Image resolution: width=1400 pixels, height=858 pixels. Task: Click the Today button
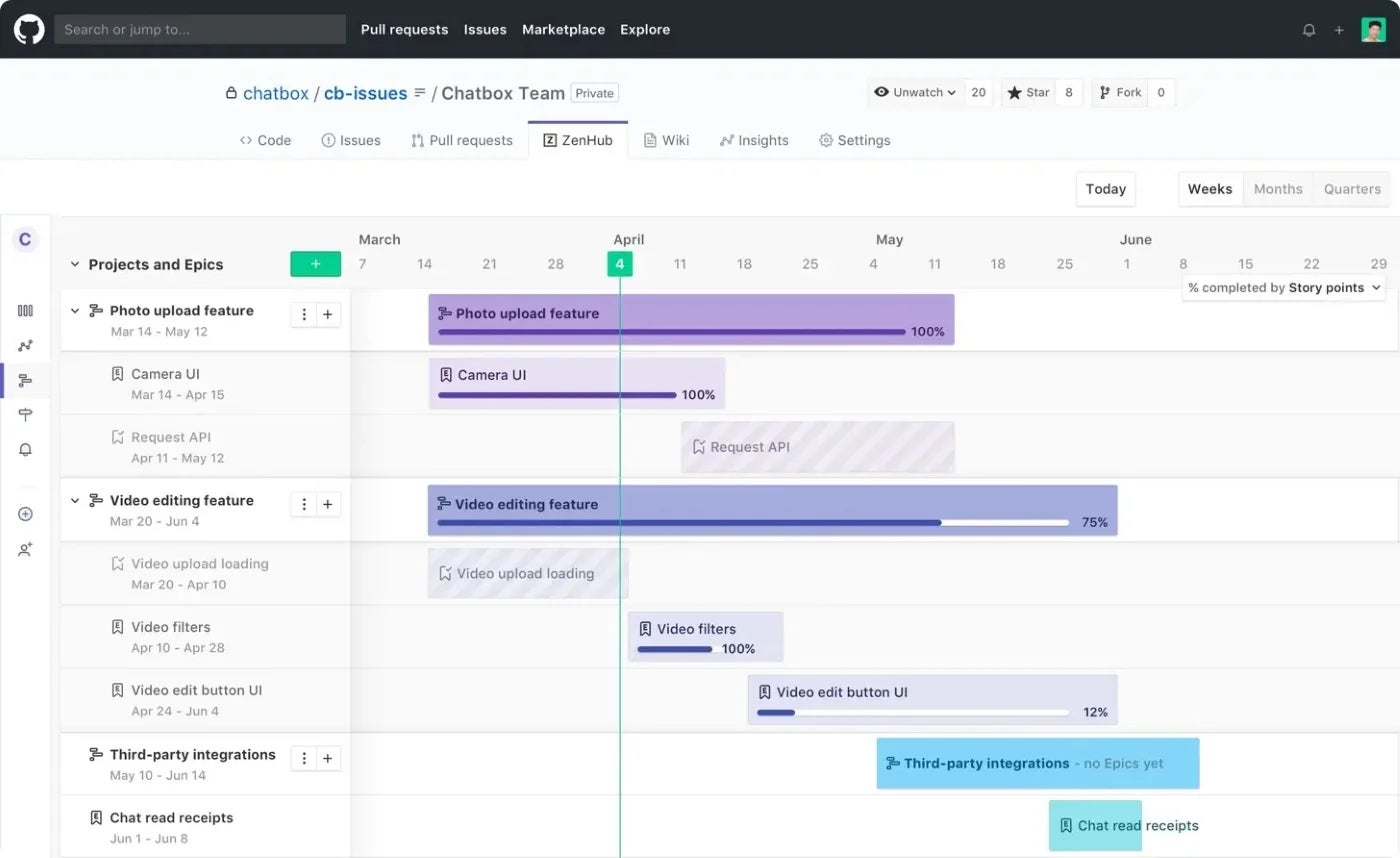(1105, 189)
